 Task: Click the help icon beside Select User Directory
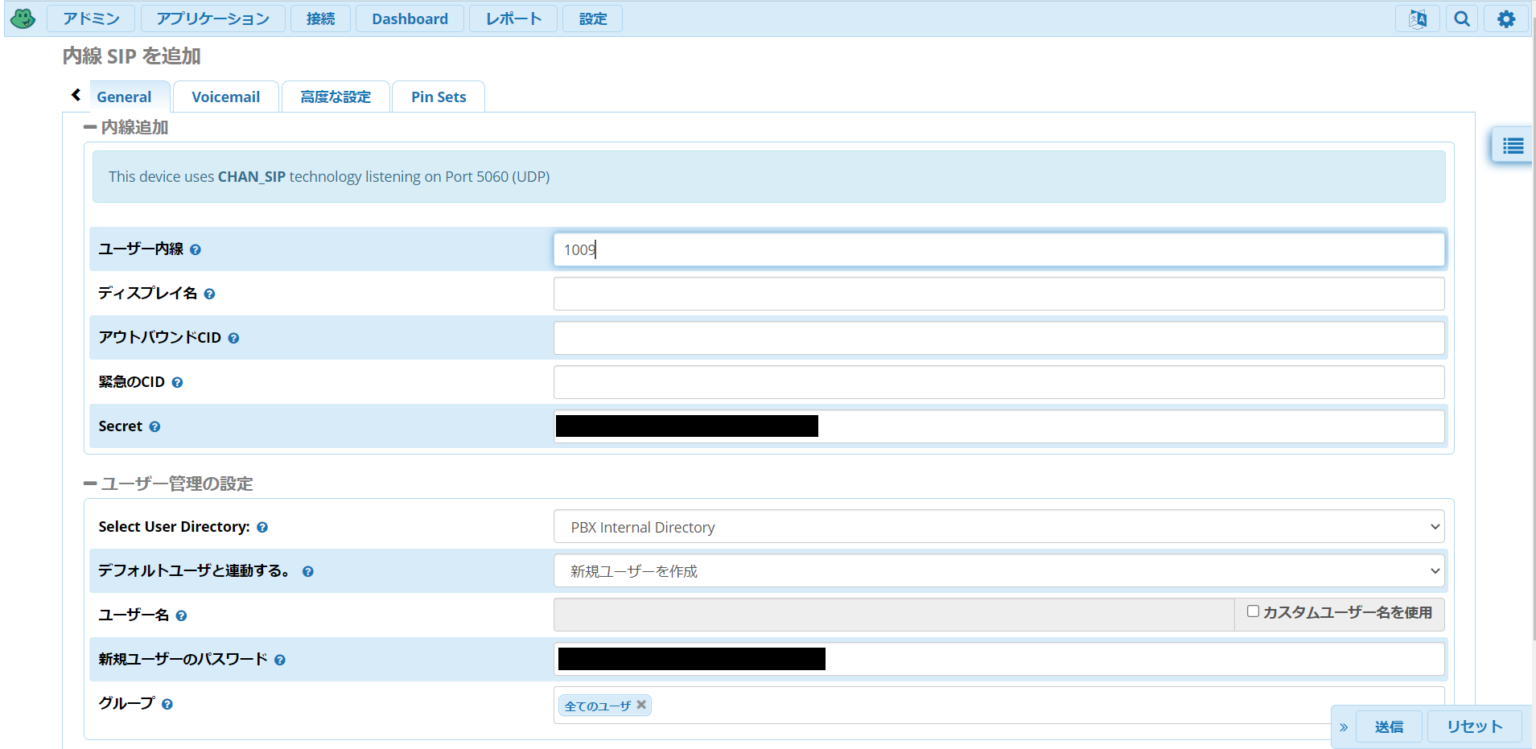[262, 527]
